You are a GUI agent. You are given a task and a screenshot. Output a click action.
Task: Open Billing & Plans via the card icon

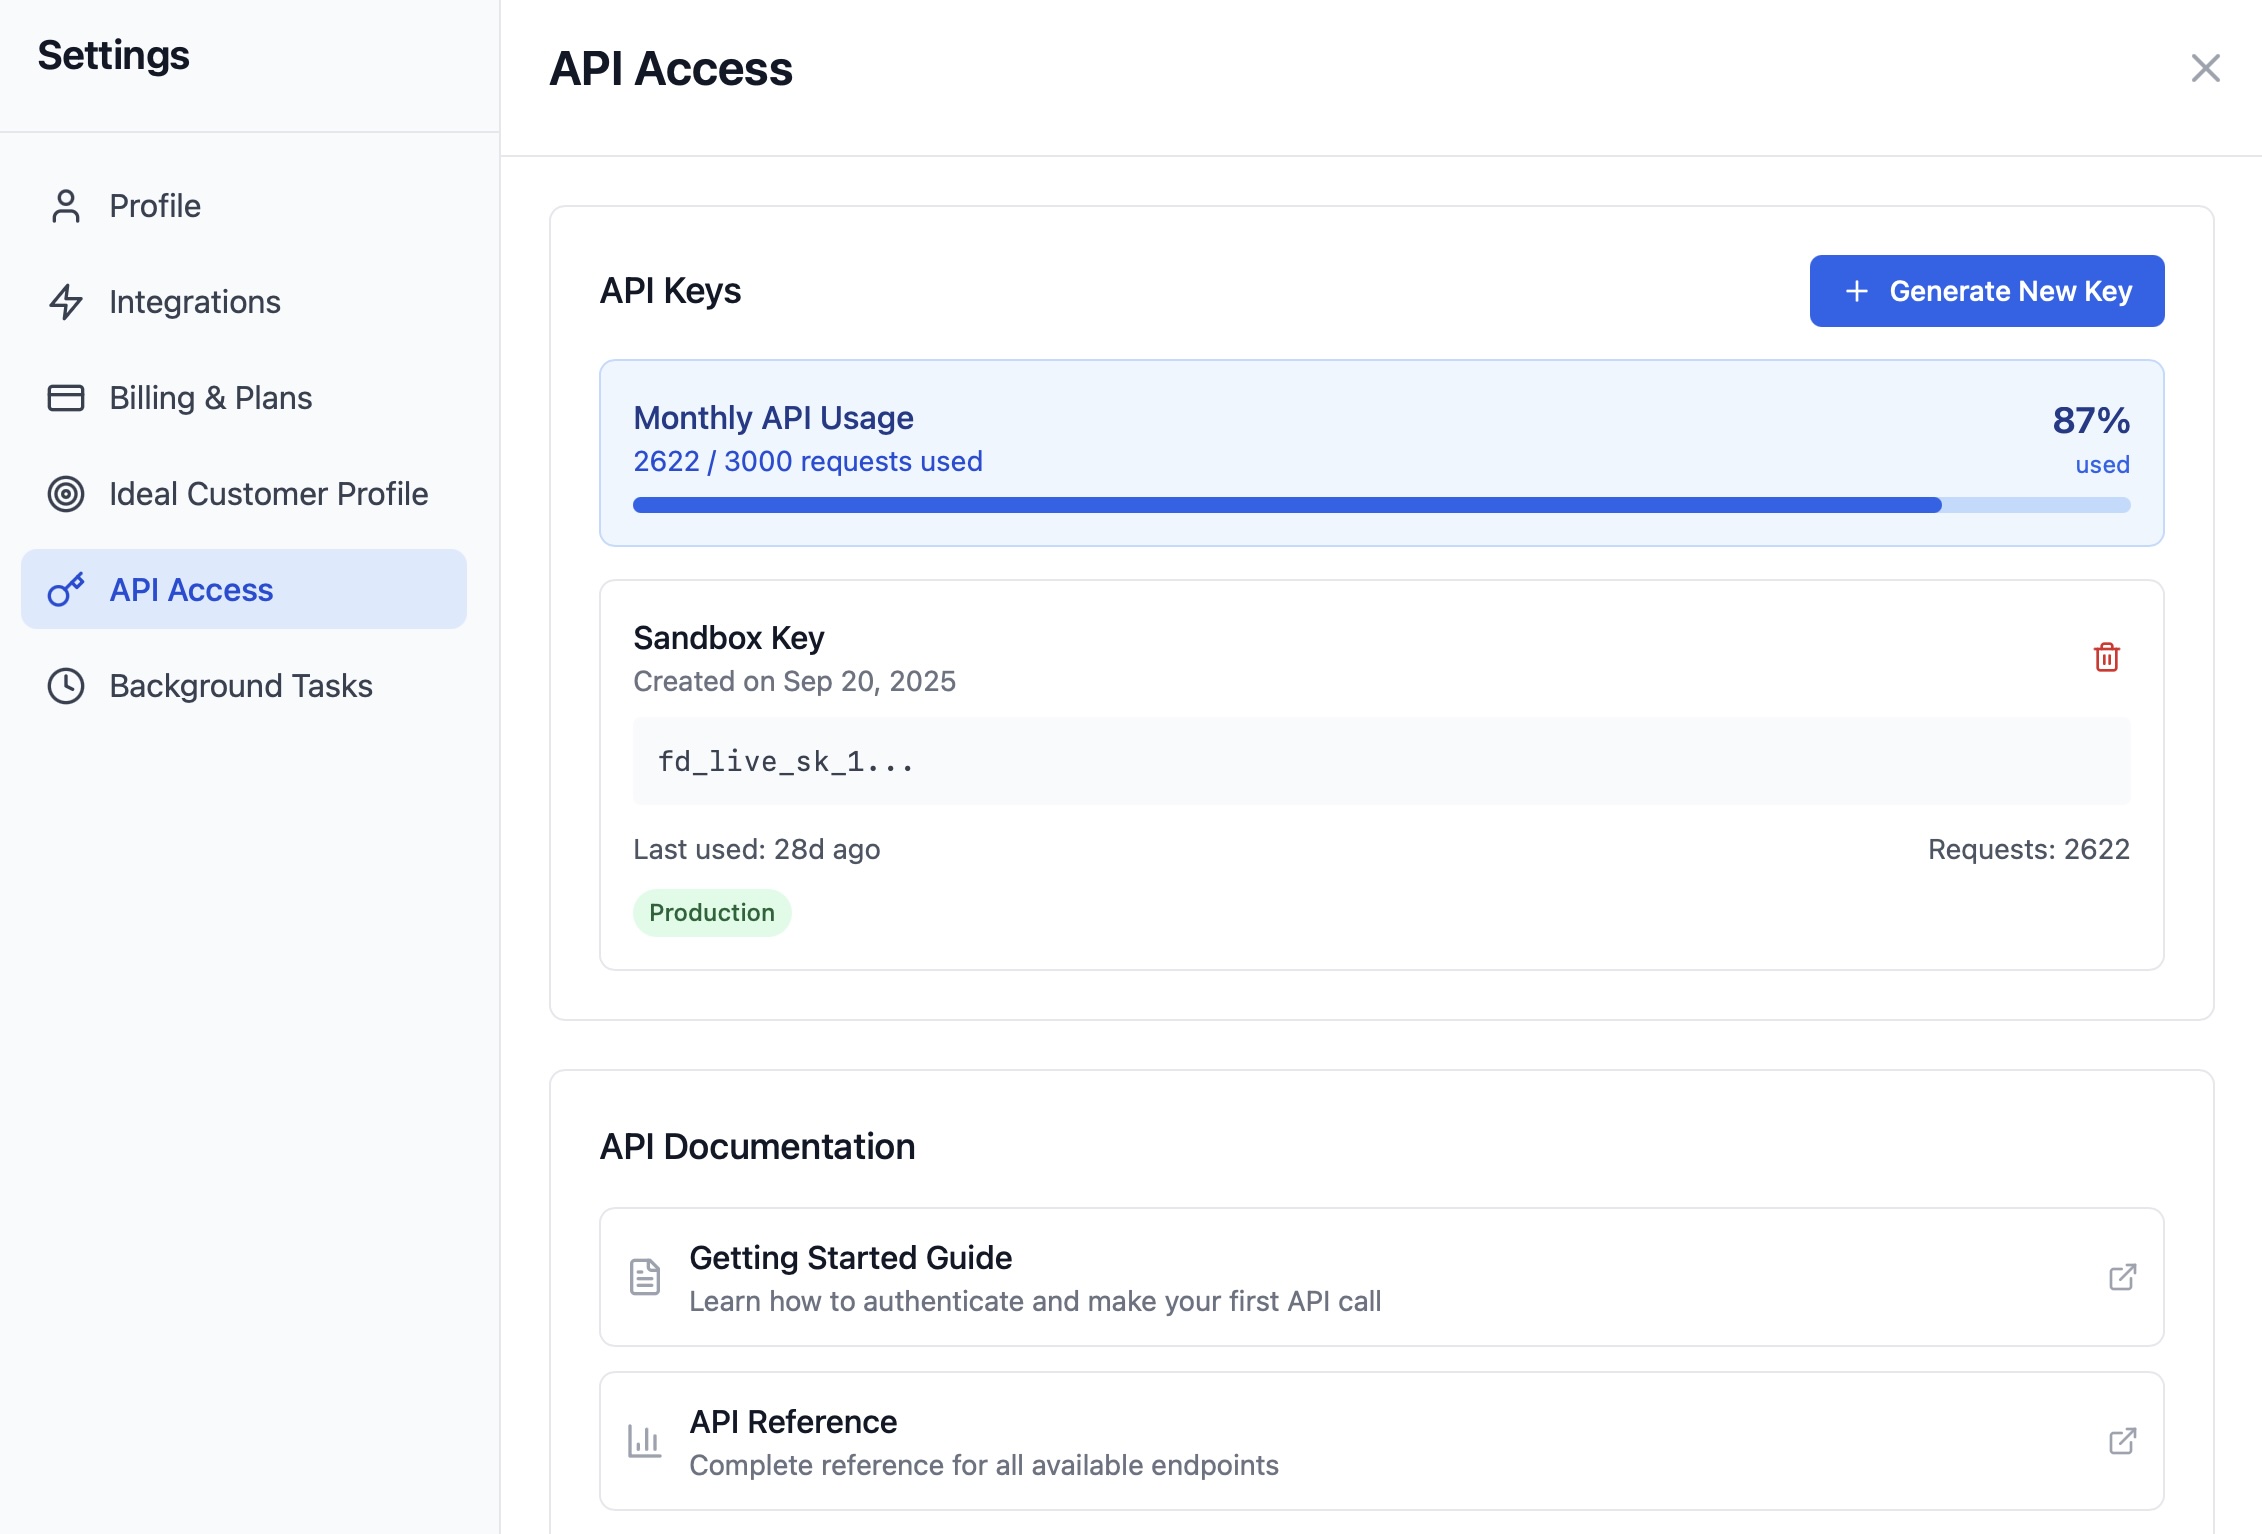coord(66,397)
